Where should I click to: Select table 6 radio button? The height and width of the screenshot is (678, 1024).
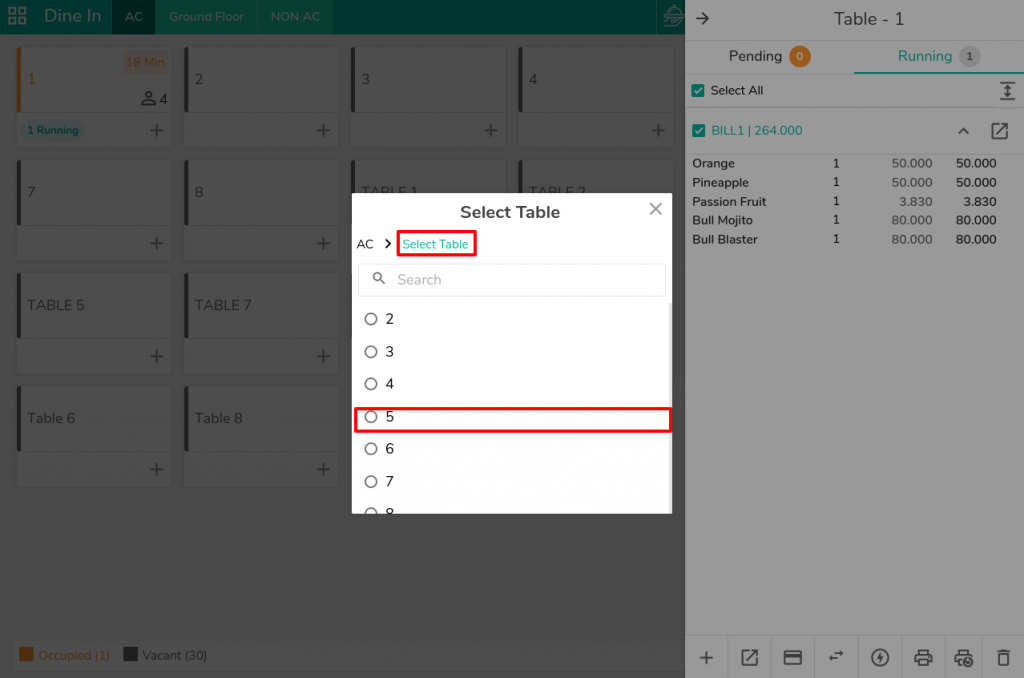click(x=371, y=449)
